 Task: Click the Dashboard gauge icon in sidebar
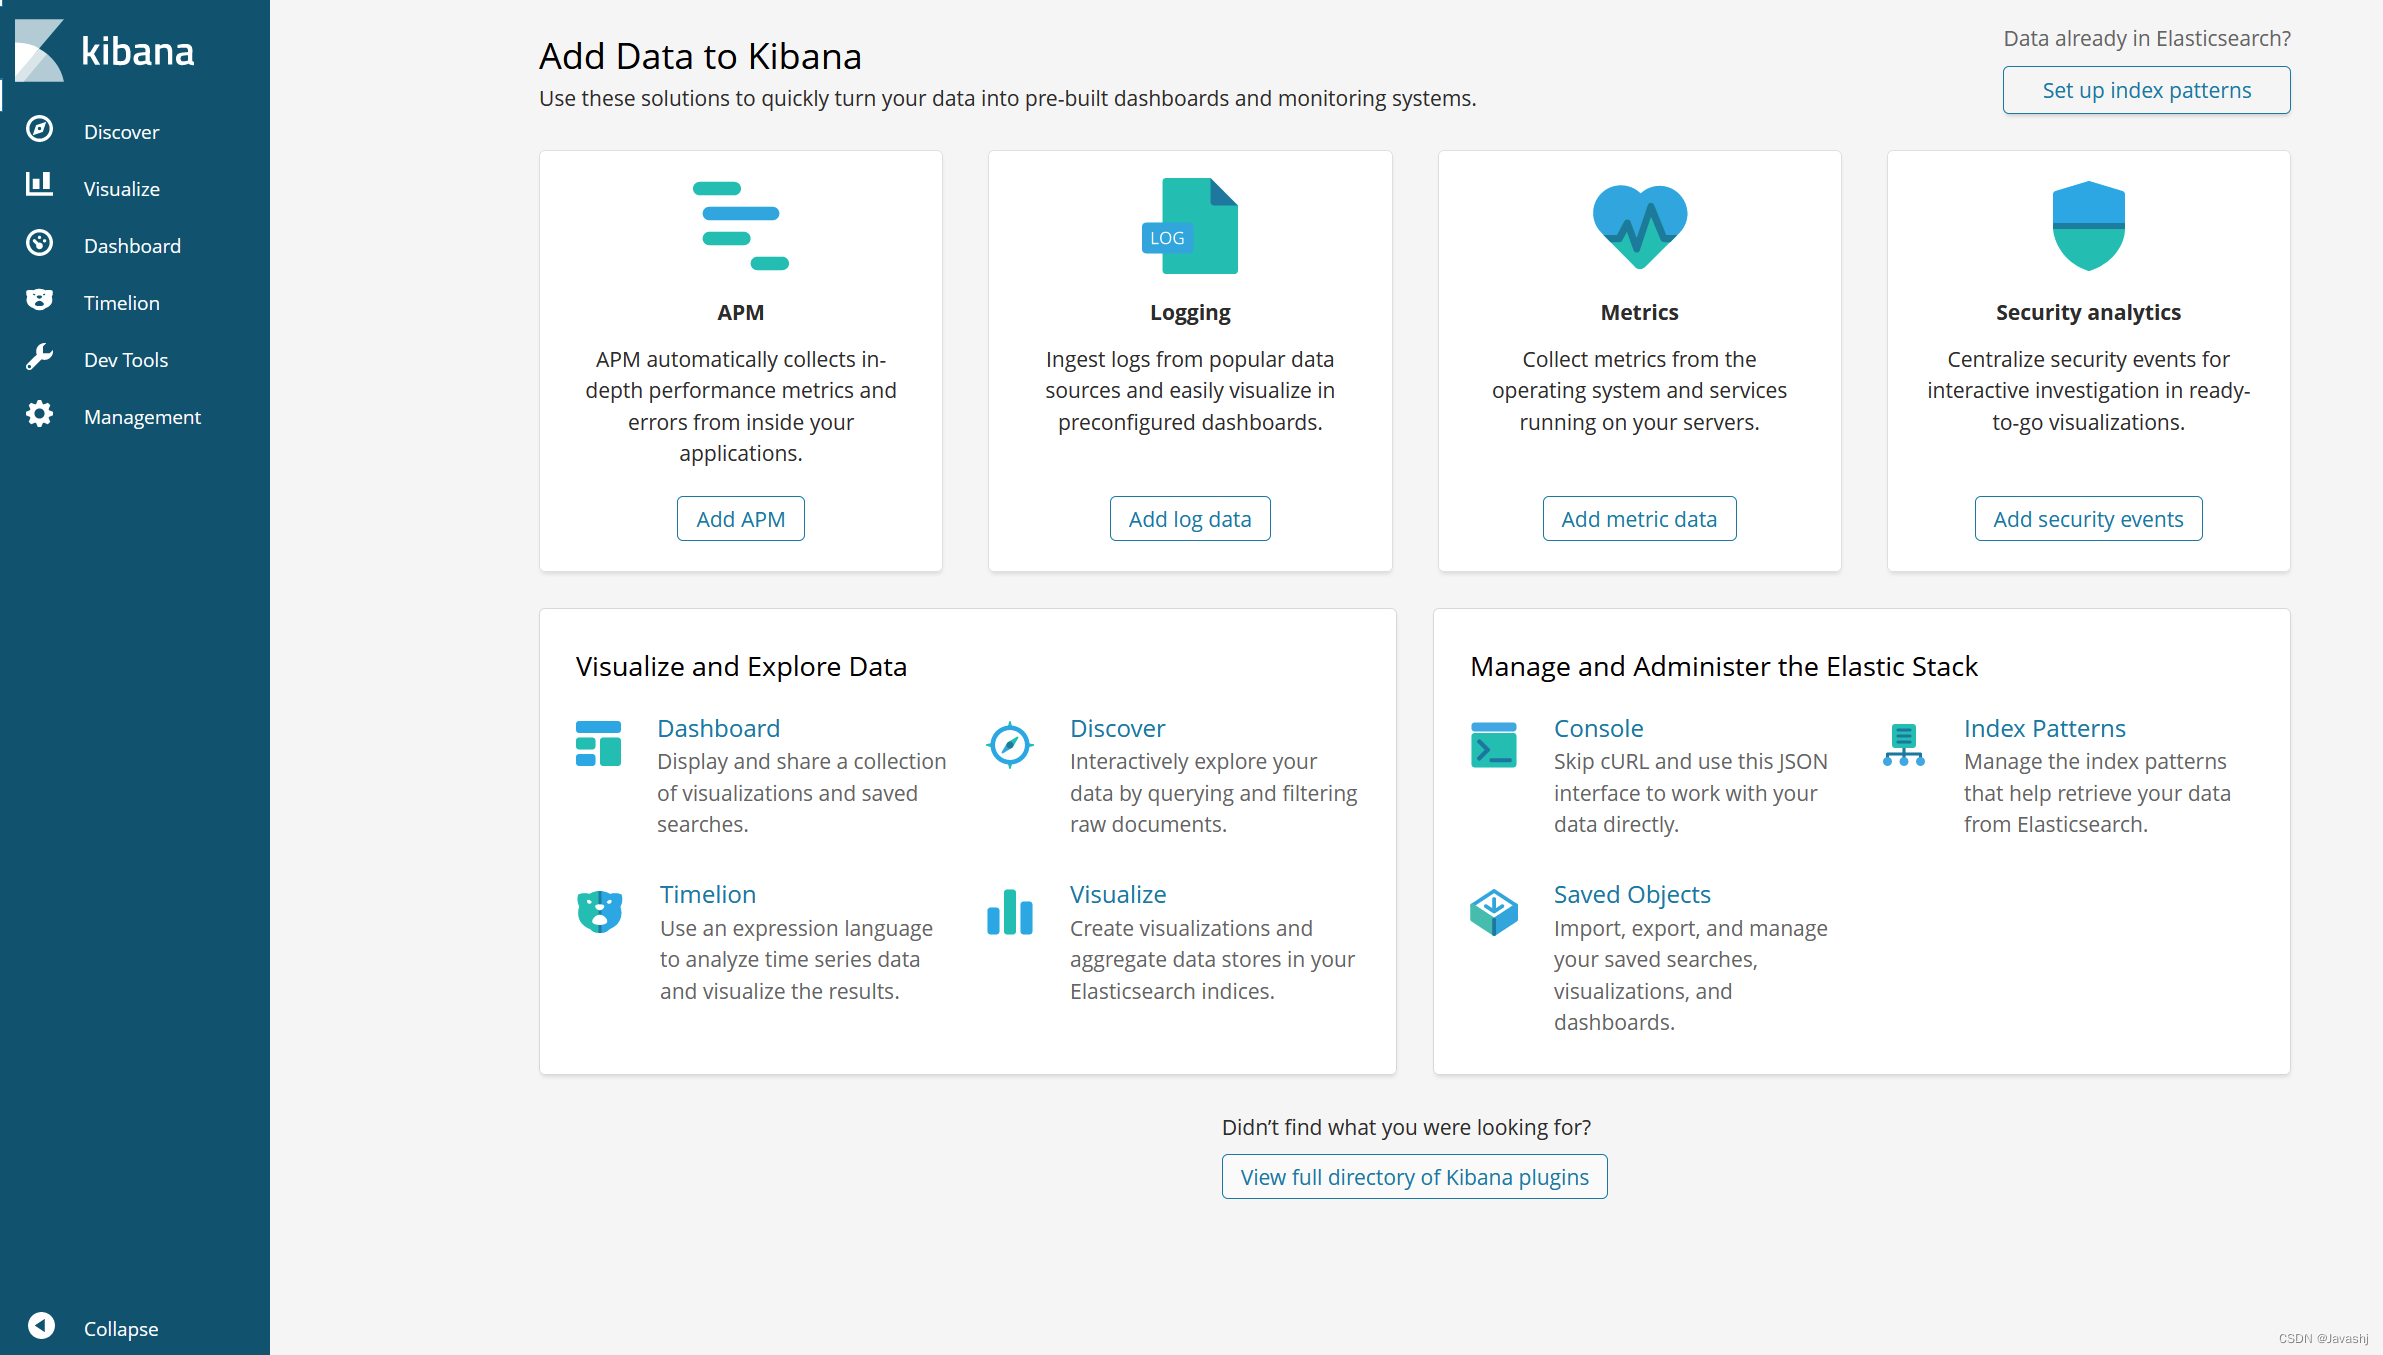40,244
